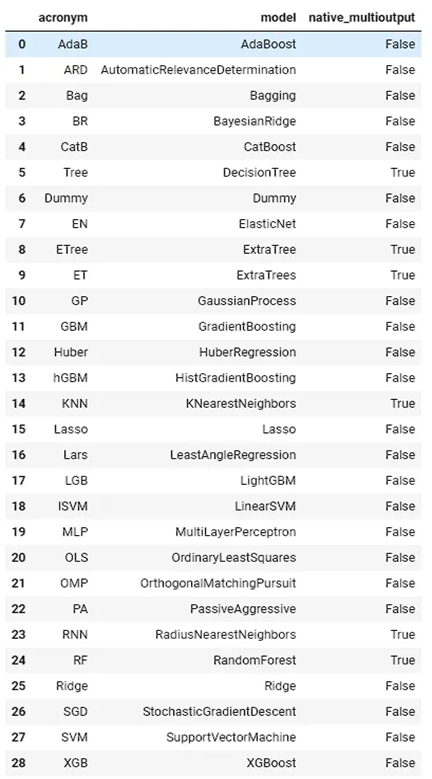Click row index 10
This screenshot has width=432, height=779.
(x=18, y=301)
